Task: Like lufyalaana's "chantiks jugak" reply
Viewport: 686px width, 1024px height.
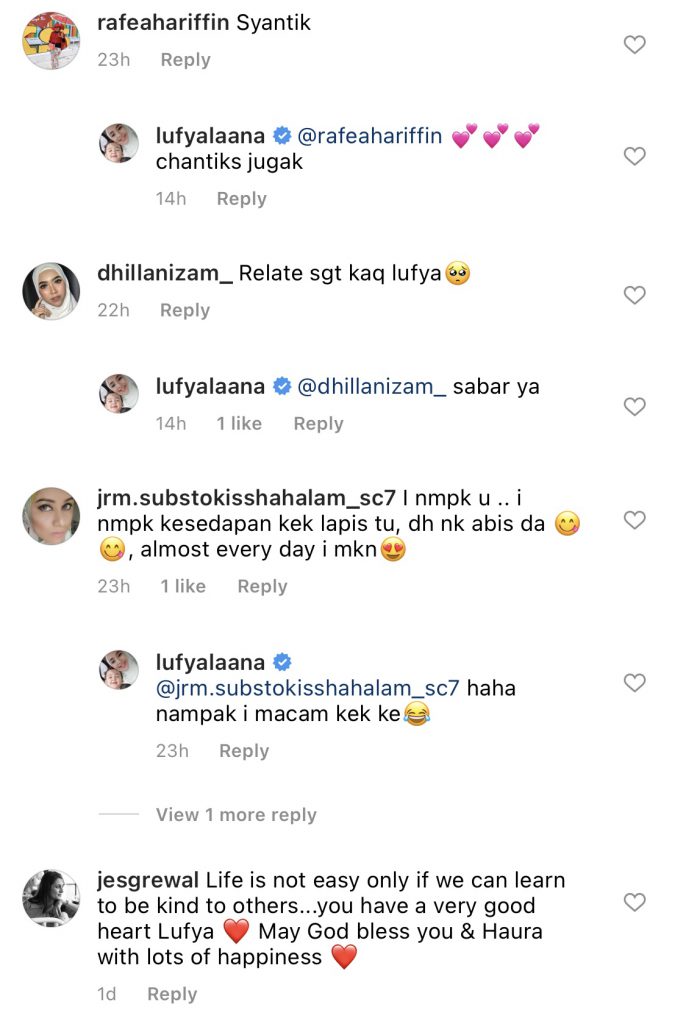Action: click(x=634, y=156)
